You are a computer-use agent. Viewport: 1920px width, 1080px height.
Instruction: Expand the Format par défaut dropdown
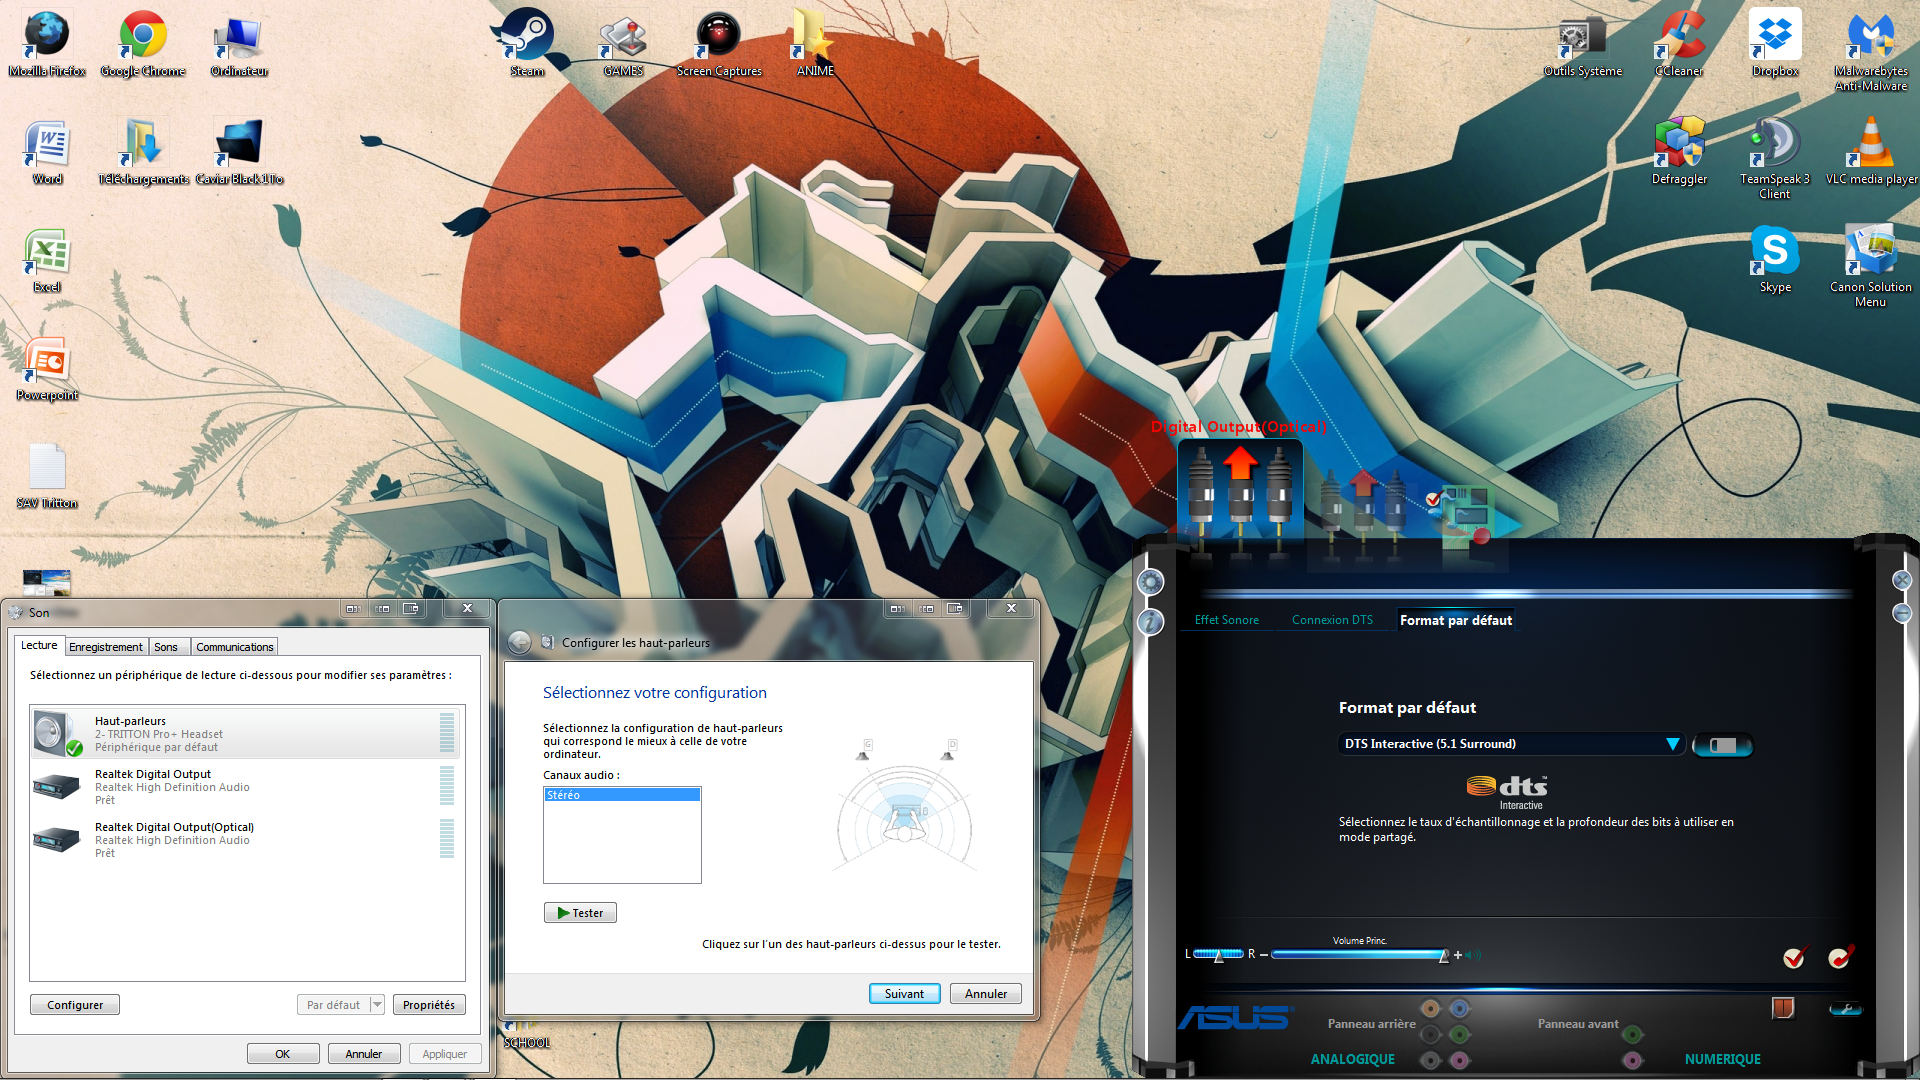pos(1672,744)
